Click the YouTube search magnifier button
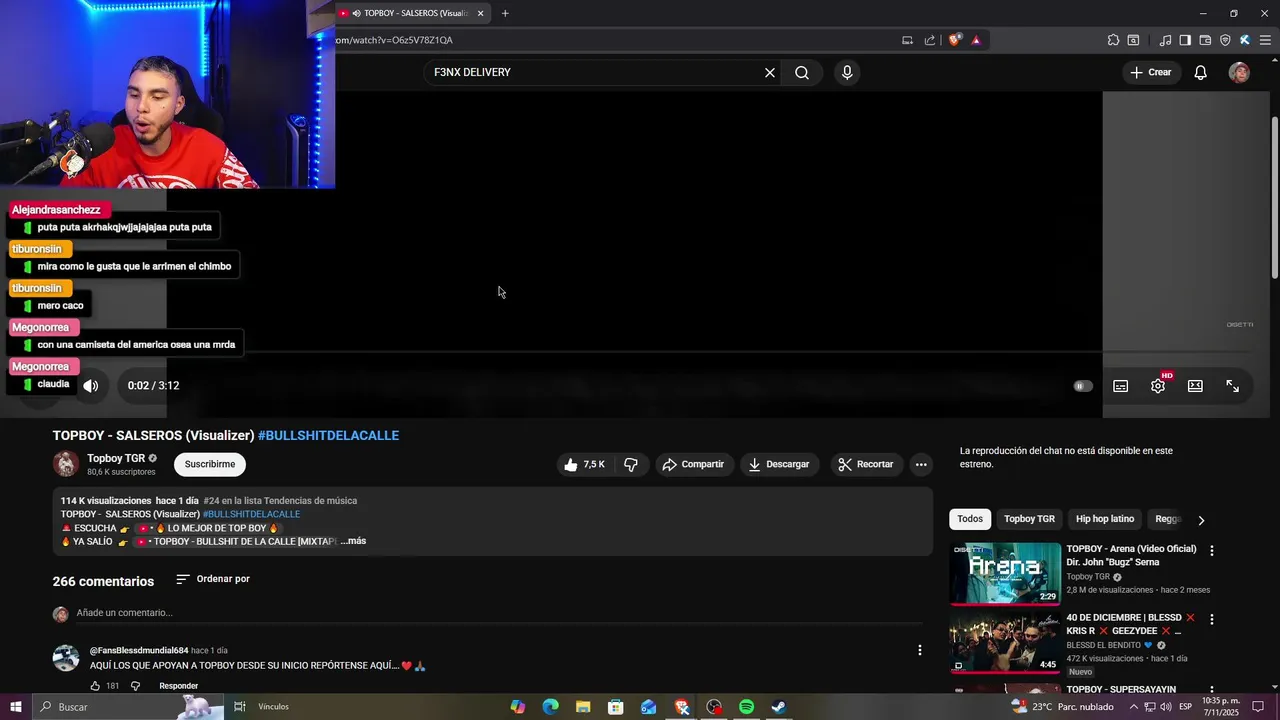This screenshot has width=1280, height=720. (802, 72)
